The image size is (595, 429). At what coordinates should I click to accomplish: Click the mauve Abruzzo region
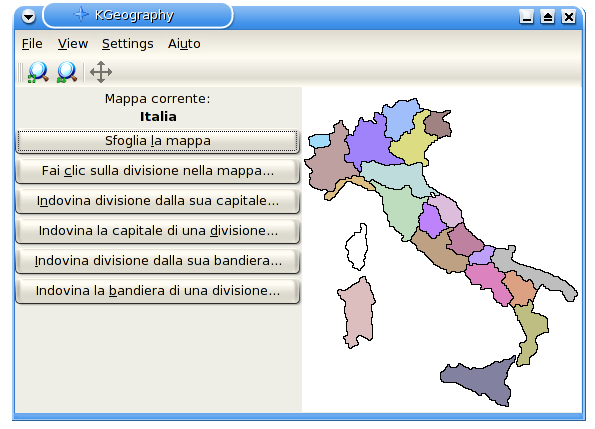[464, 240]
